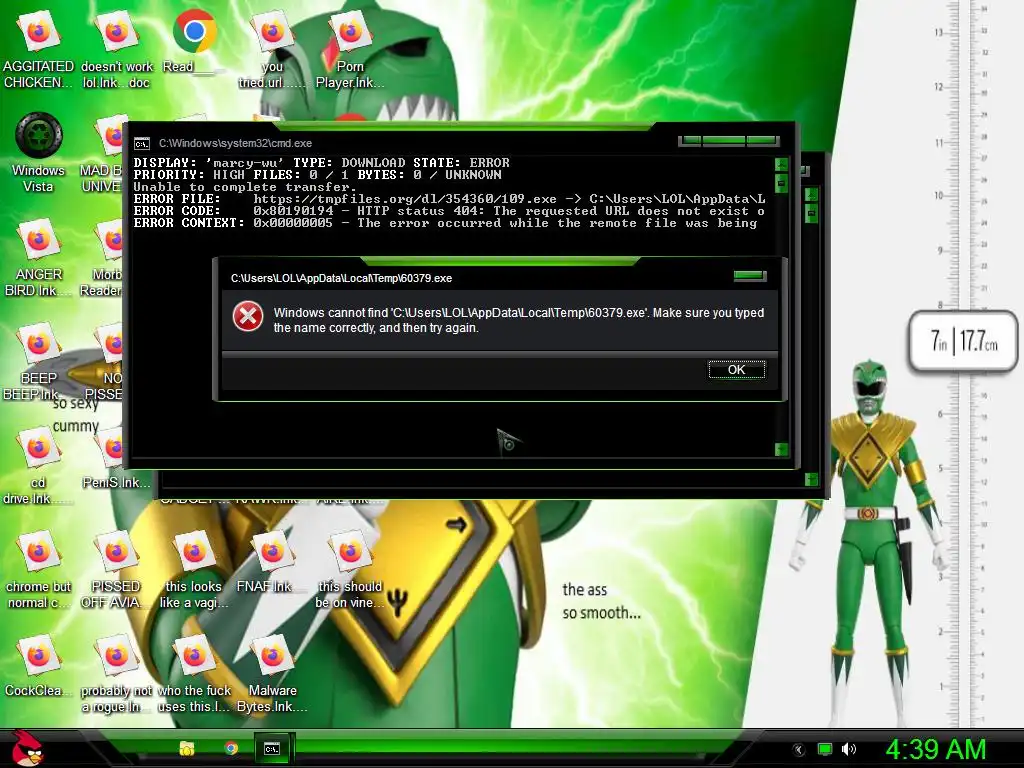1024x768 pixels.
Task: Select the Morb Reader desktop icon
Action: coord(103,259)
